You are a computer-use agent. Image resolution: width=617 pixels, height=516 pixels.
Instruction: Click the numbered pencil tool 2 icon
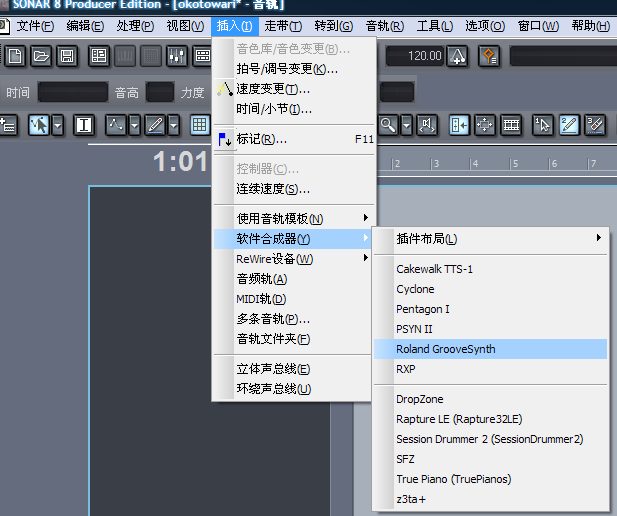(x=569, y=126)
